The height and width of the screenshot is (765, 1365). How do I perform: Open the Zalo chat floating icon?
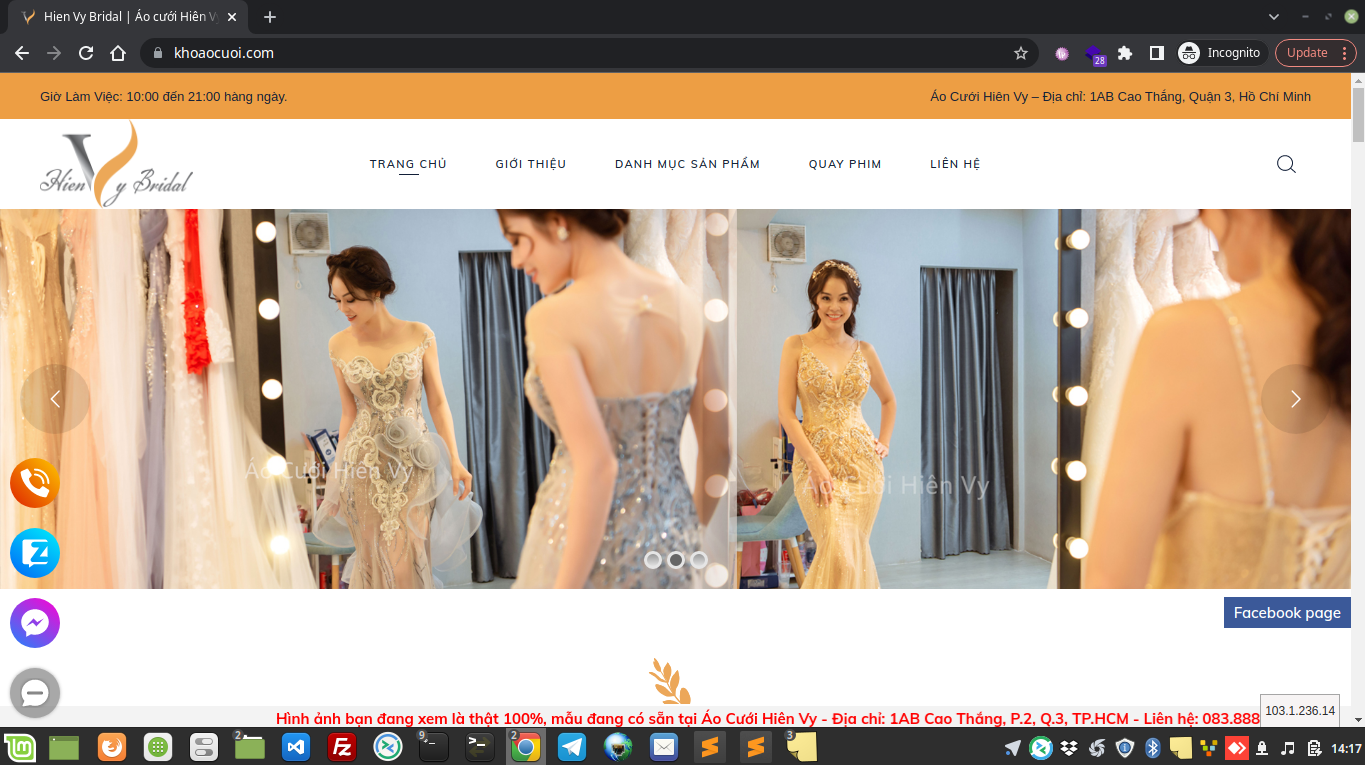click(35, 553)
